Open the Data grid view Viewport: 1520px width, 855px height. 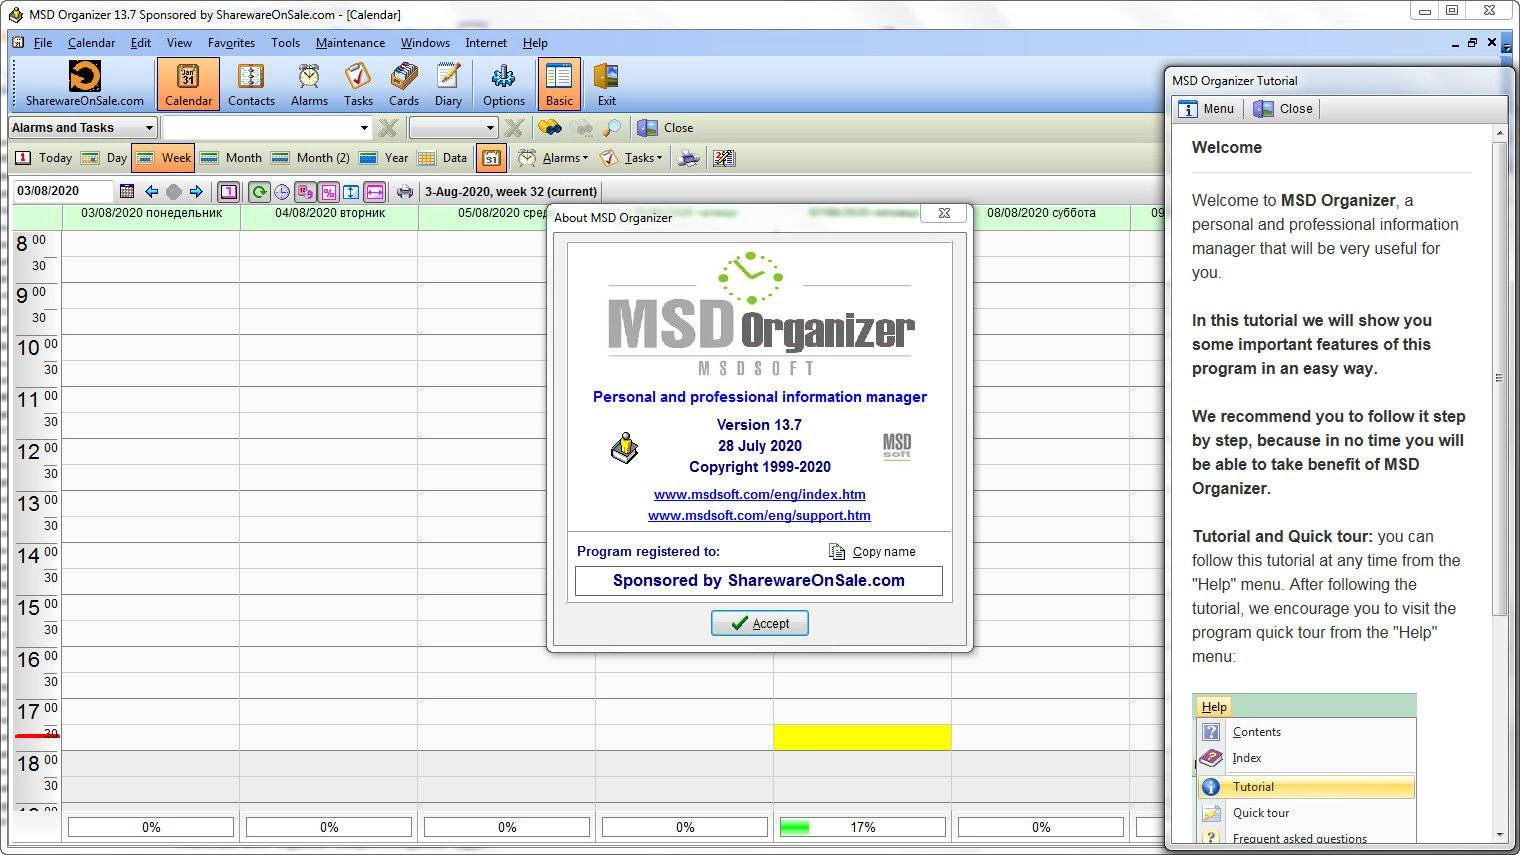coord(442,158)
